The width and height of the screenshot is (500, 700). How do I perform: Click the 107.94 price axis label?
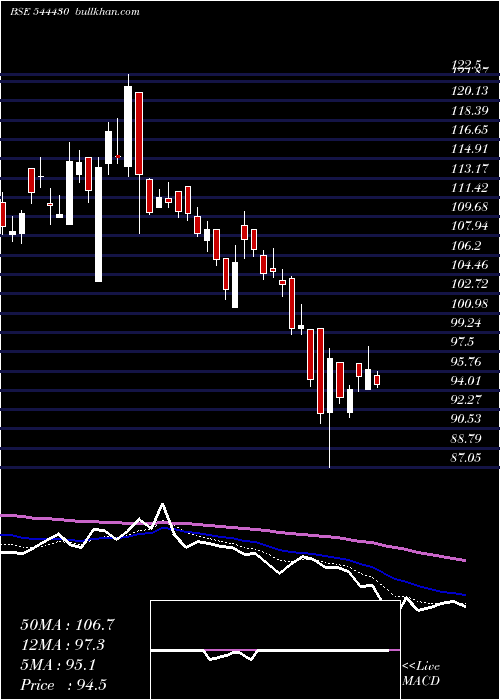tap(469, 226)
